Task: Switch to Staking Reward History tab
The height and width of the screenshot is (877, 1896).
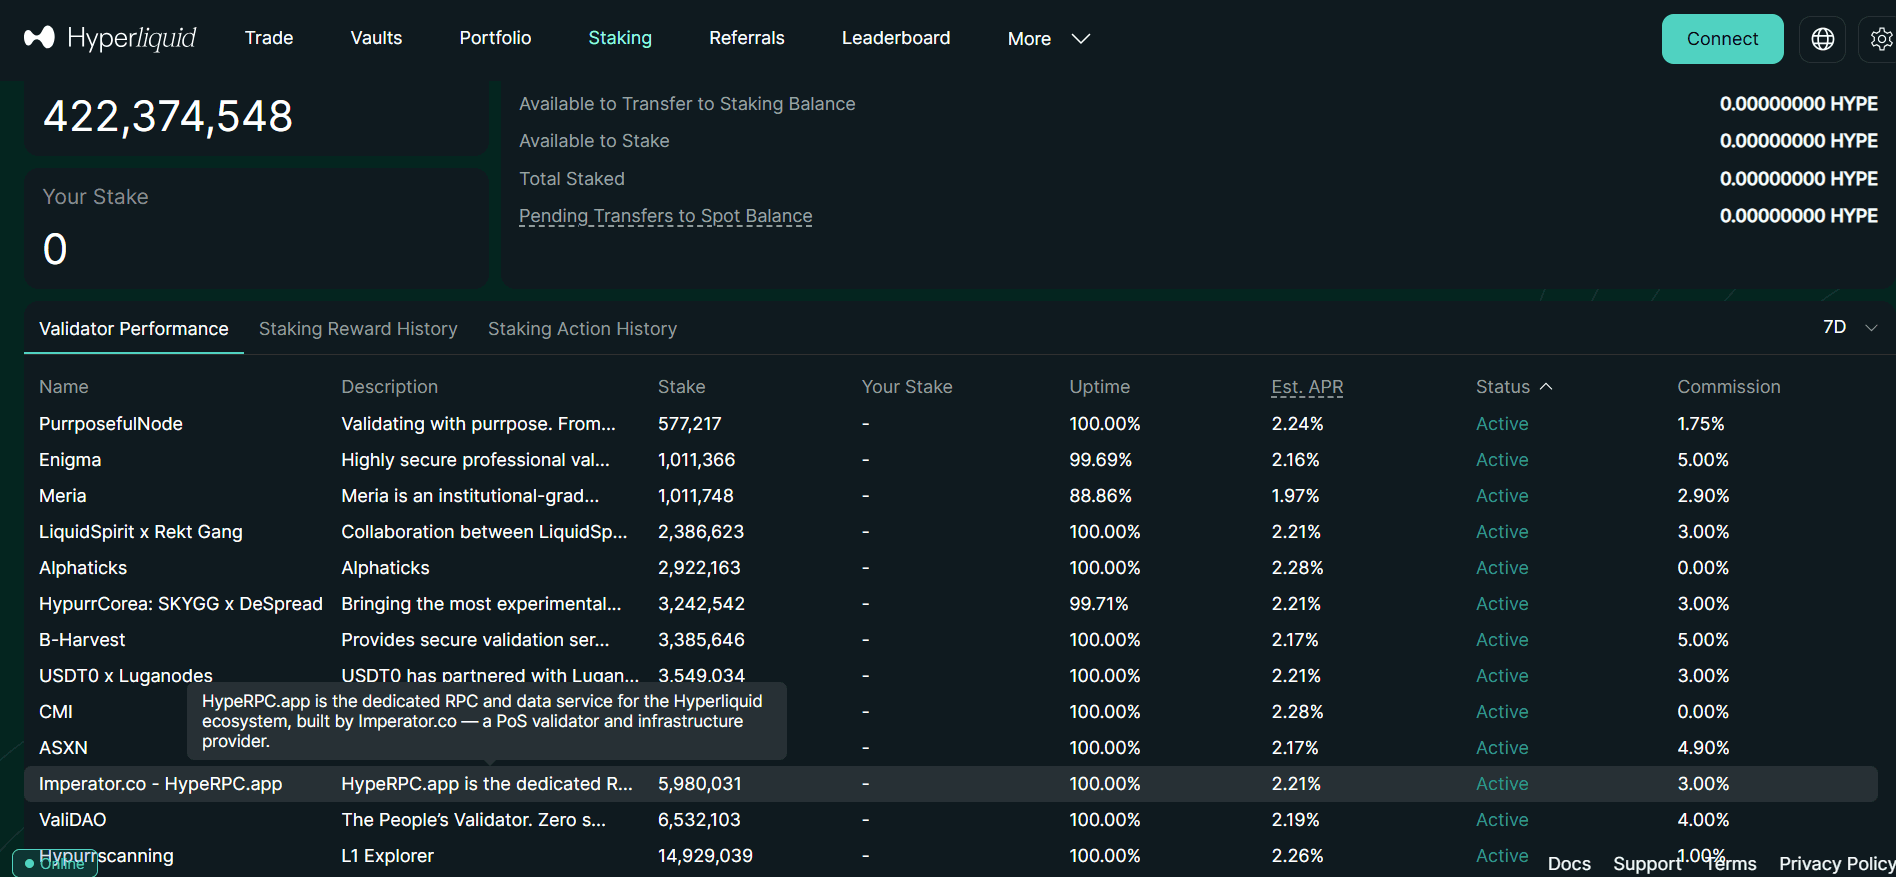Action: (358, 329)
